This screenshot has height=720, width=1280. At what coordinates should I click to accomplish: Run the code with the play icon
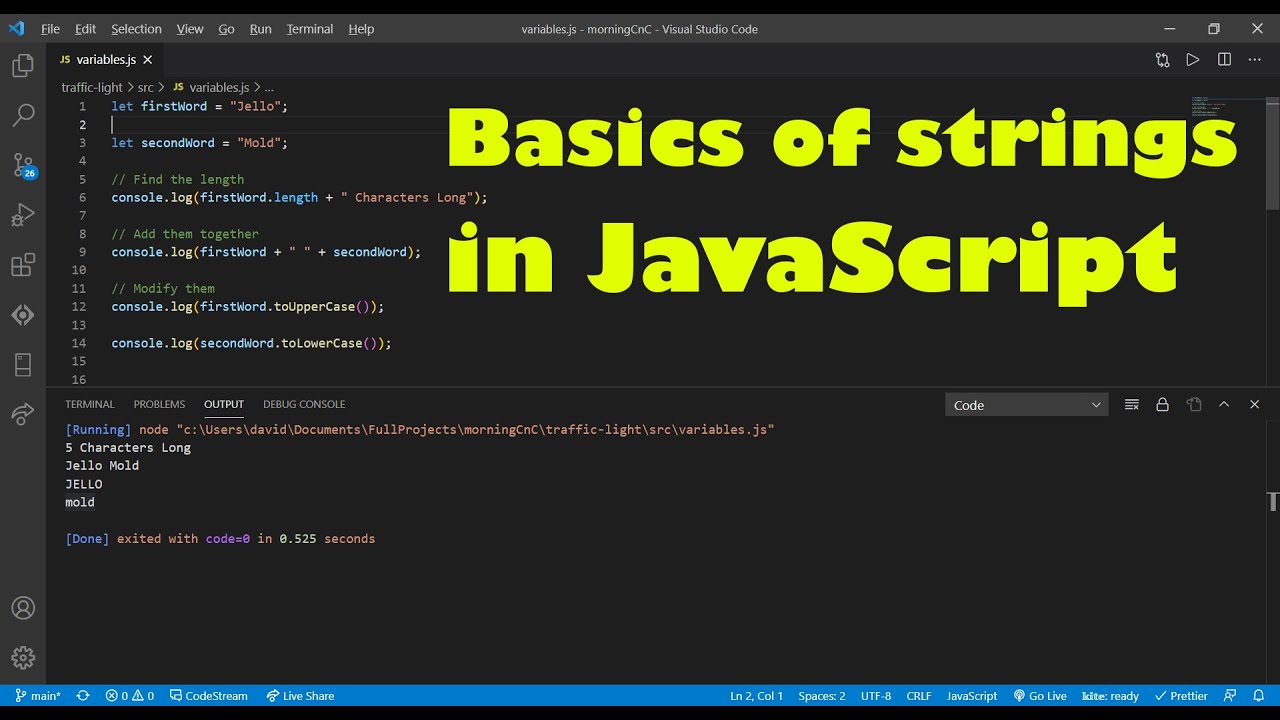point(1193,60)
